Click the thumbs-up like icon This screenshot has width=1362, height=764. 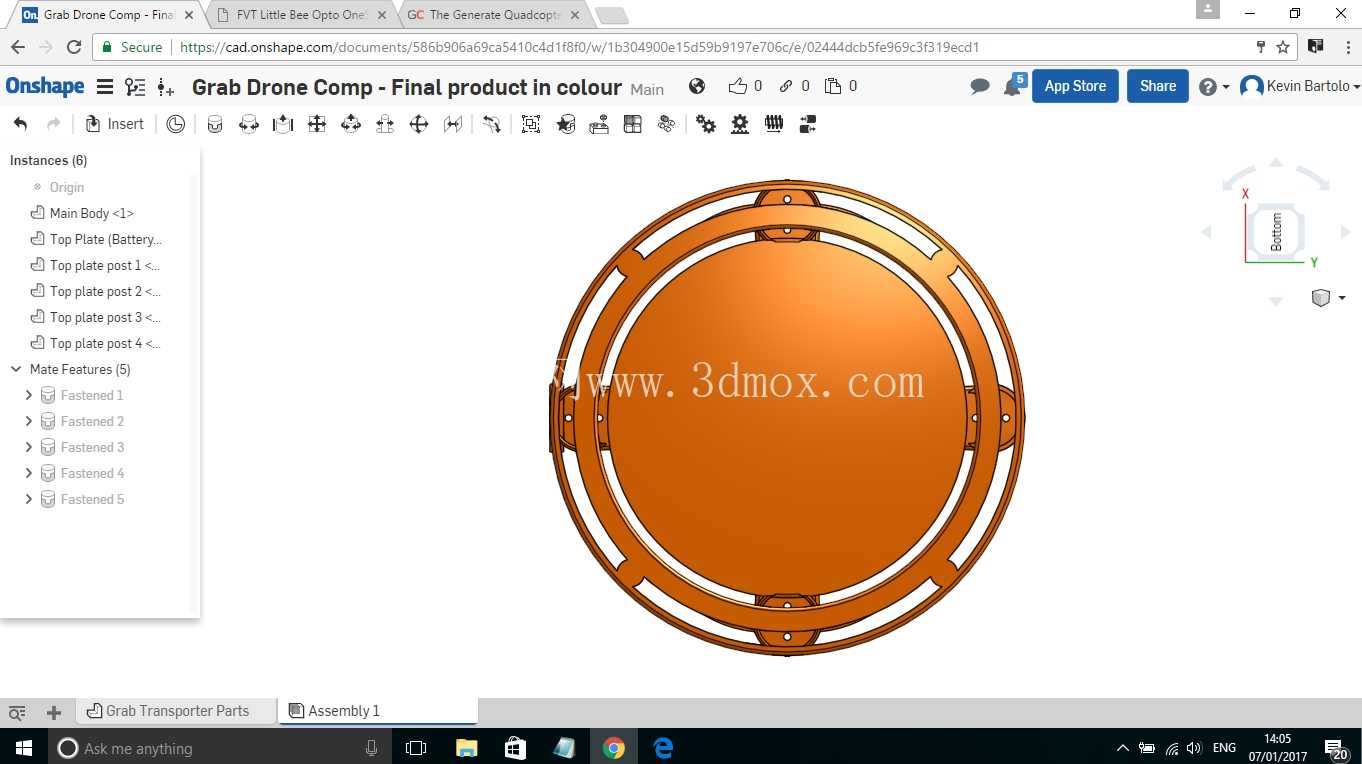click(x=738, y=86)
